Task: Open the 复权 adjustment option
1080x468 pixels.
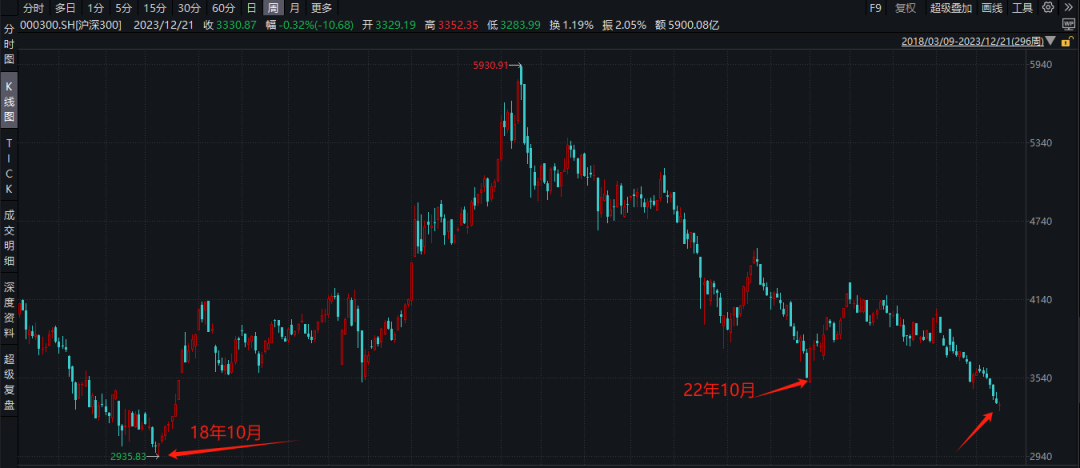Action: (x=906, y=8)
